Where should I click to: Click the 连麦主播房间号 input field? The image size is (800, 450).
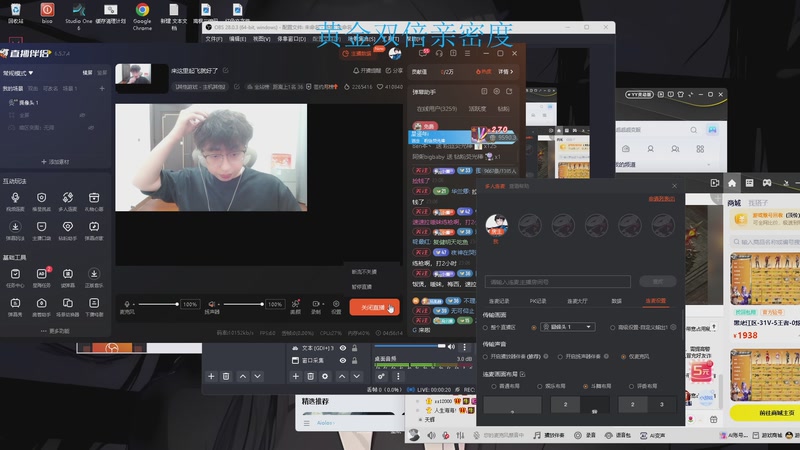(x=558, y=282)
